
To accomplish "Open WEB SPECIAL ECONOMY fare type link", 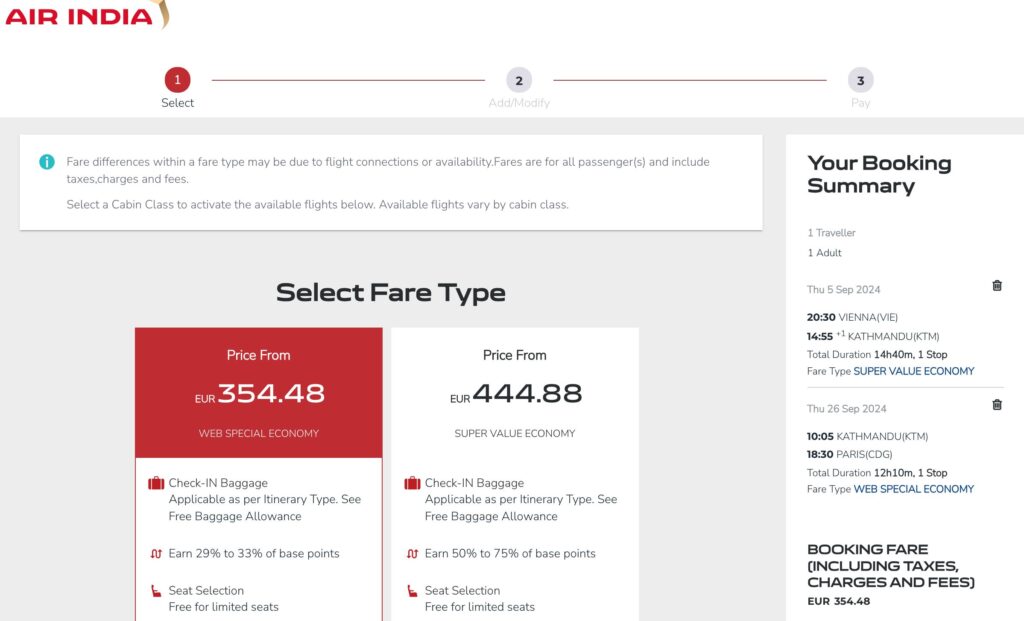I will click(913, 489).
